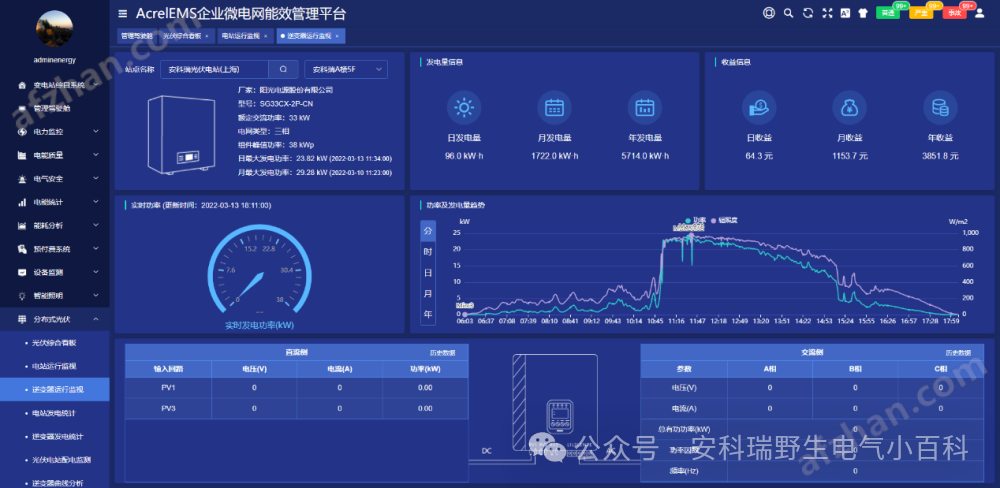This screenshot has height=488, width=1000.
Task: Click the monitor icon beside 设备监测
Action: (x=22, y=272)
